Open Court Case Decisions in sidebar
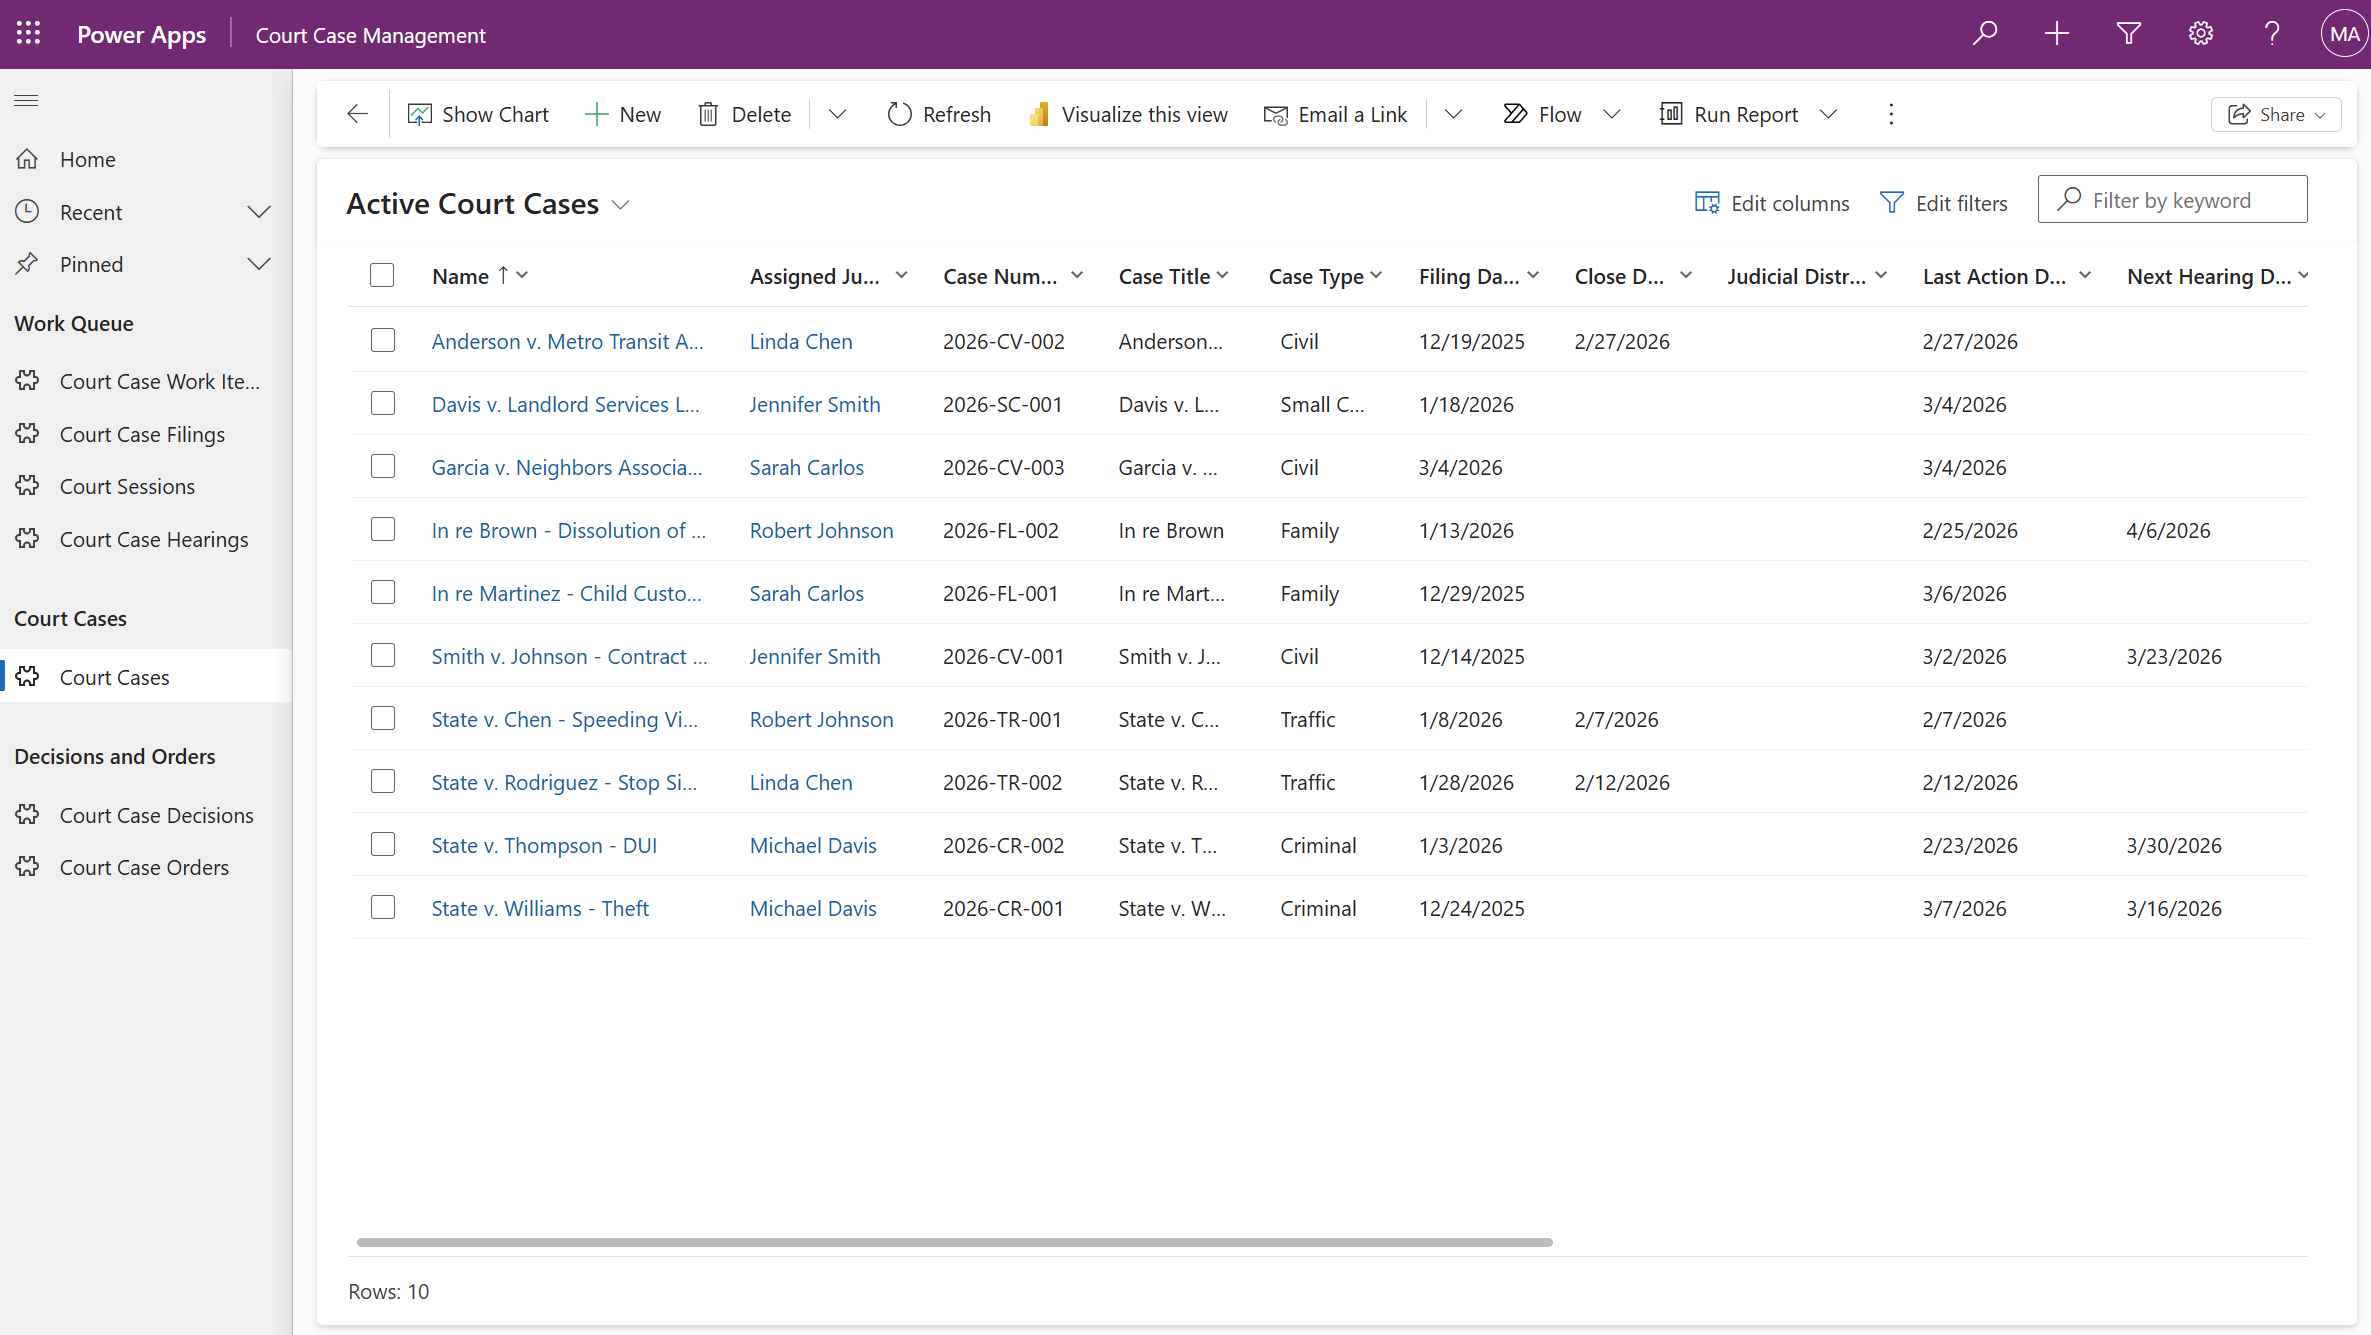 (x=146, y=815)
